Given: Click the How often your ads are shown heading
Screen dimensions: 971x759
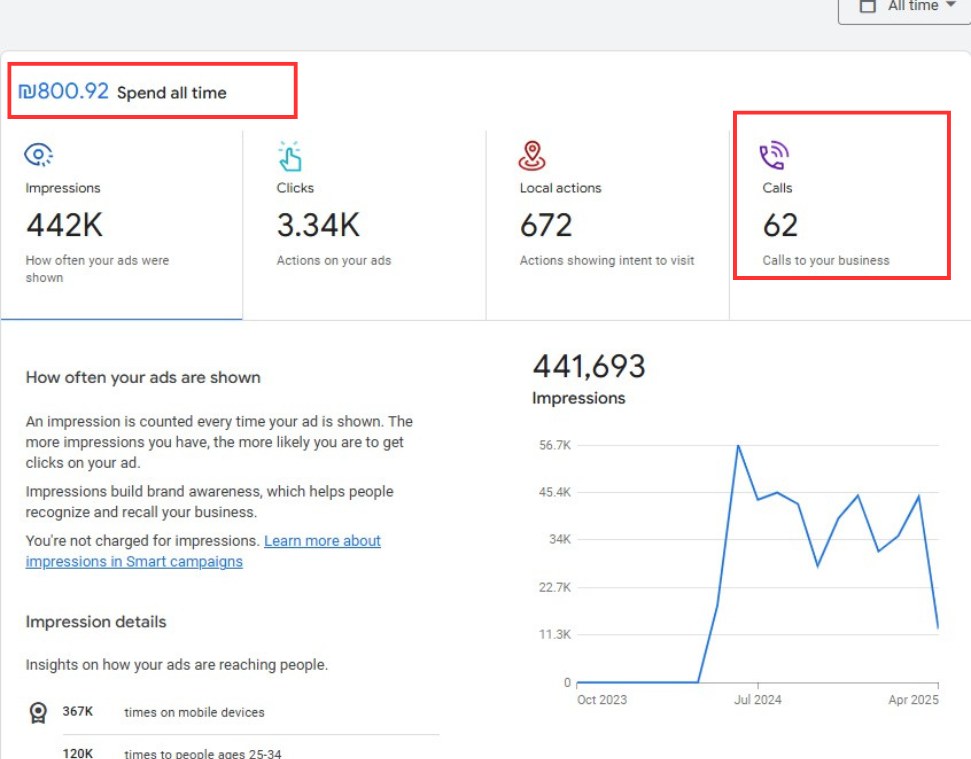Looking at the screenshot, I should pos(143,378).
